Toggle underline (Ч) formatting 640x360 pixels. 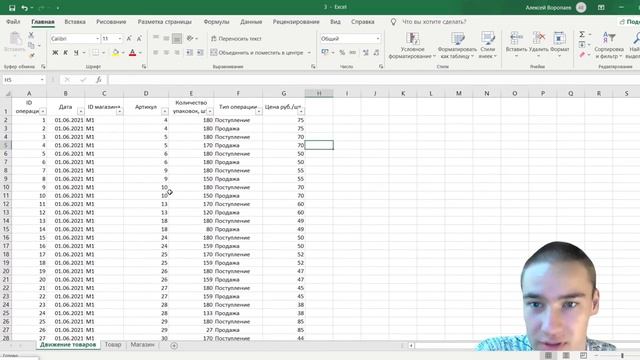click(x=76, y=53)
